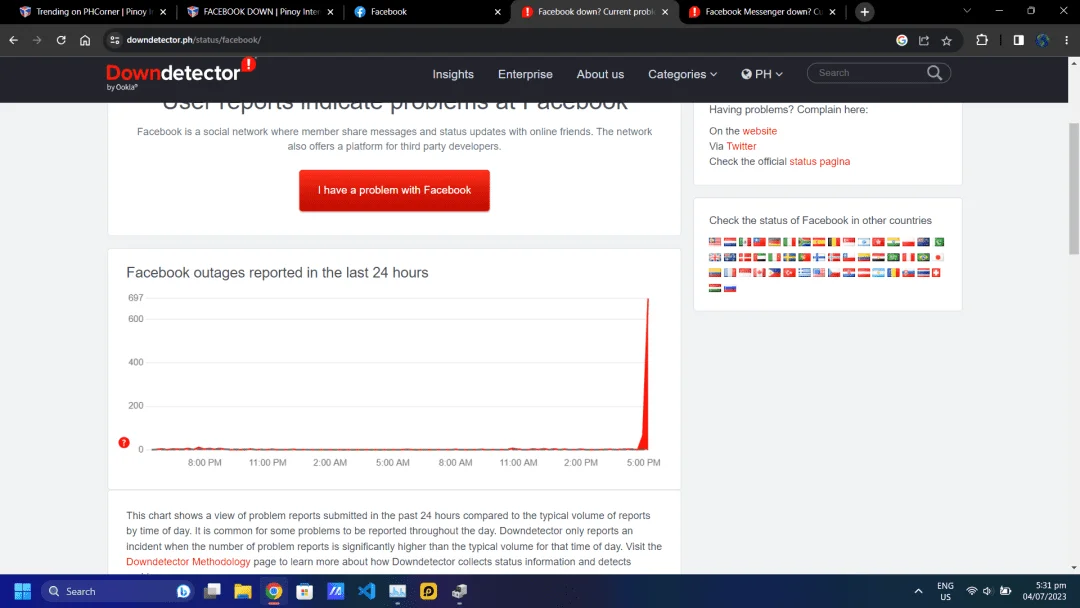The height and width of the screenshot is (608, 1080).
Task: Open the United Arab Emirates flag link
Action: point(760,258)
